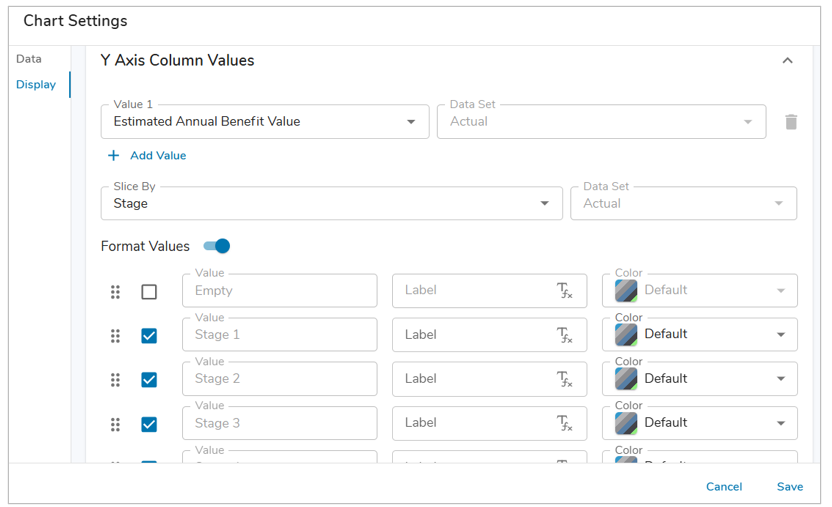The height and width of the screenshot is (507, 832).
Task: Turn off the Format Values toggle
Action: click(x=217, y=246)
